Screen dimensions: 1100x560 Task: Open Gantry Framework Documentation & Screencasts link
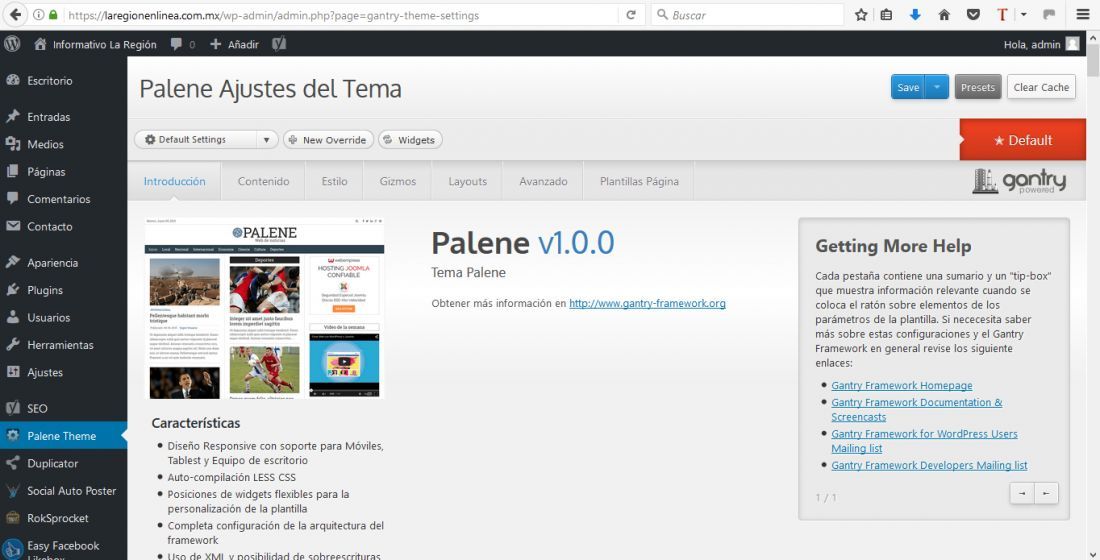pyautogui.click(x=916, y=409)
